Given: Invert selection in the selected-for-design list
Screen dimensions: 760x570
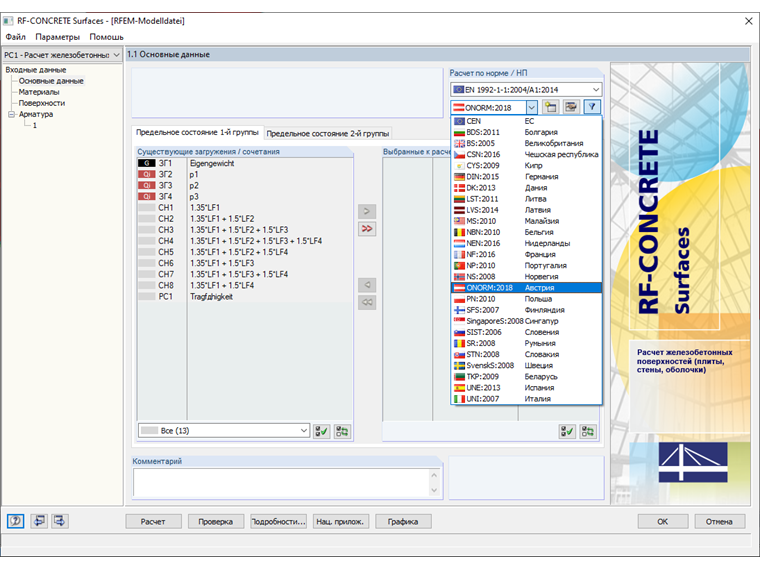Looking at the screenshot, I should [x=588, y=431].
